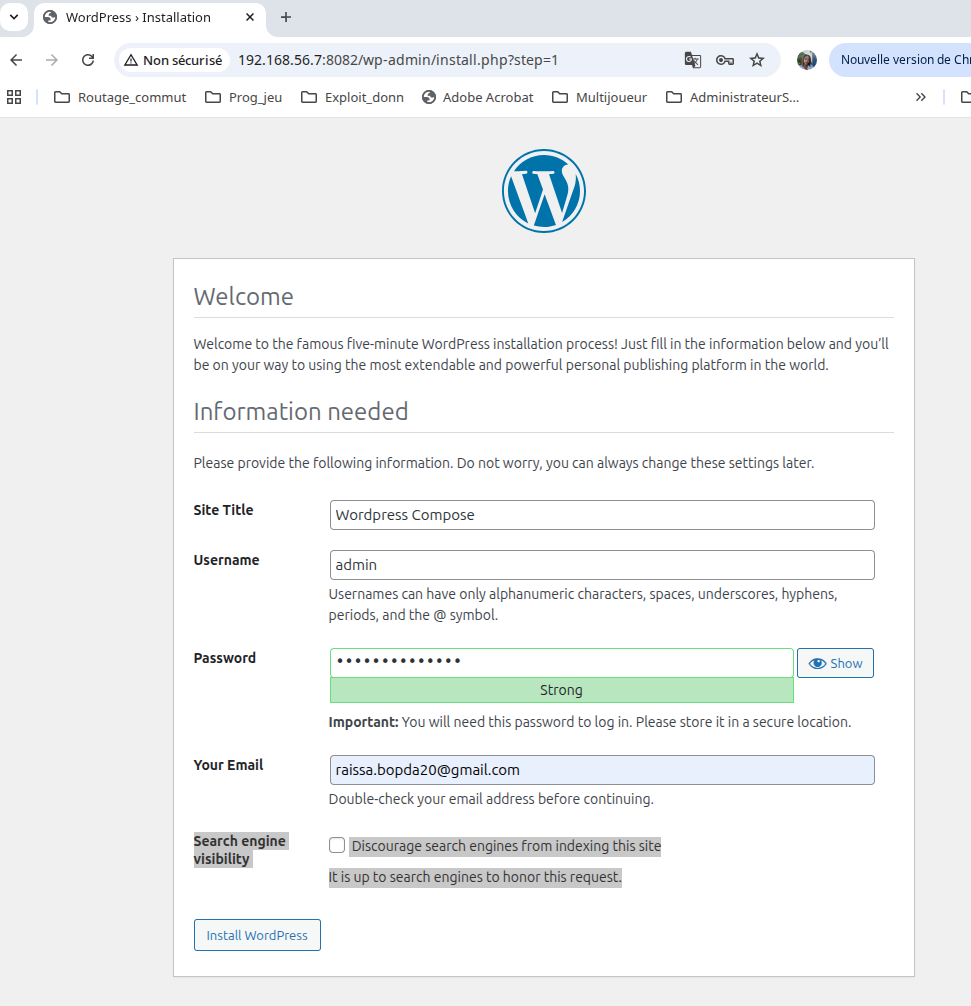Image resolution: width=971 pixels, height=1006 pixels.
Task: Click the Strong password strength meter
Action: pyautogui.click(x=561, y=690)
